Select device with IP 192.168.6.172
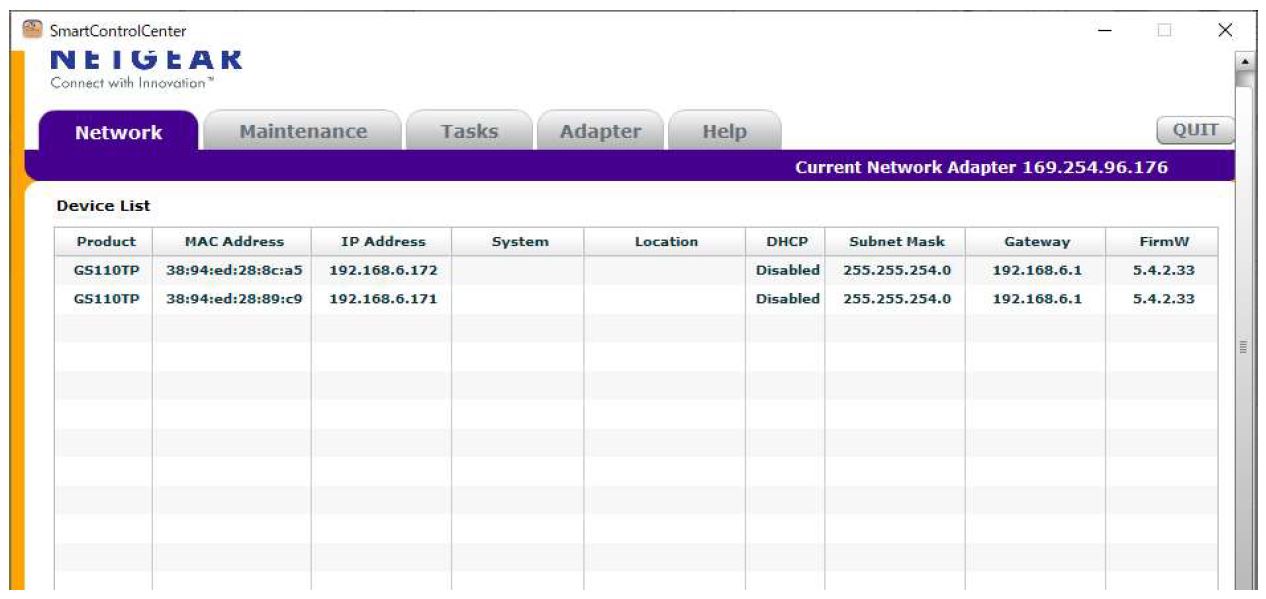This screenshot has height=599, width=1266. tap(383, 270)
